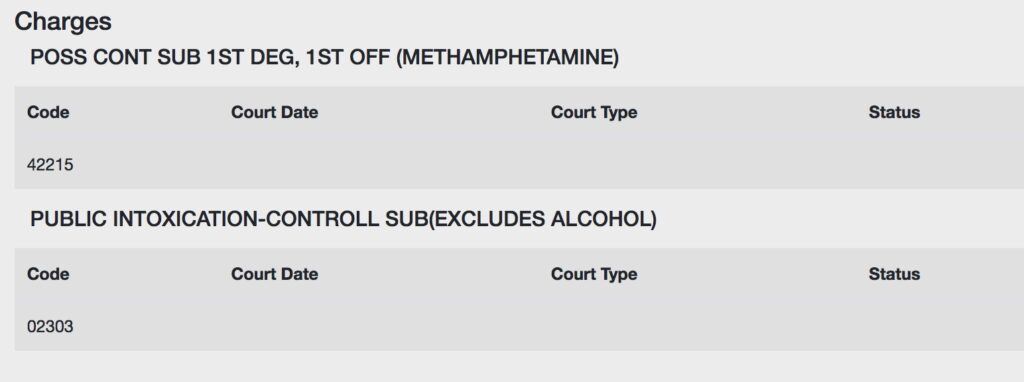Click Status header in second charge table
1024x382 pixels.
[894, 274]
